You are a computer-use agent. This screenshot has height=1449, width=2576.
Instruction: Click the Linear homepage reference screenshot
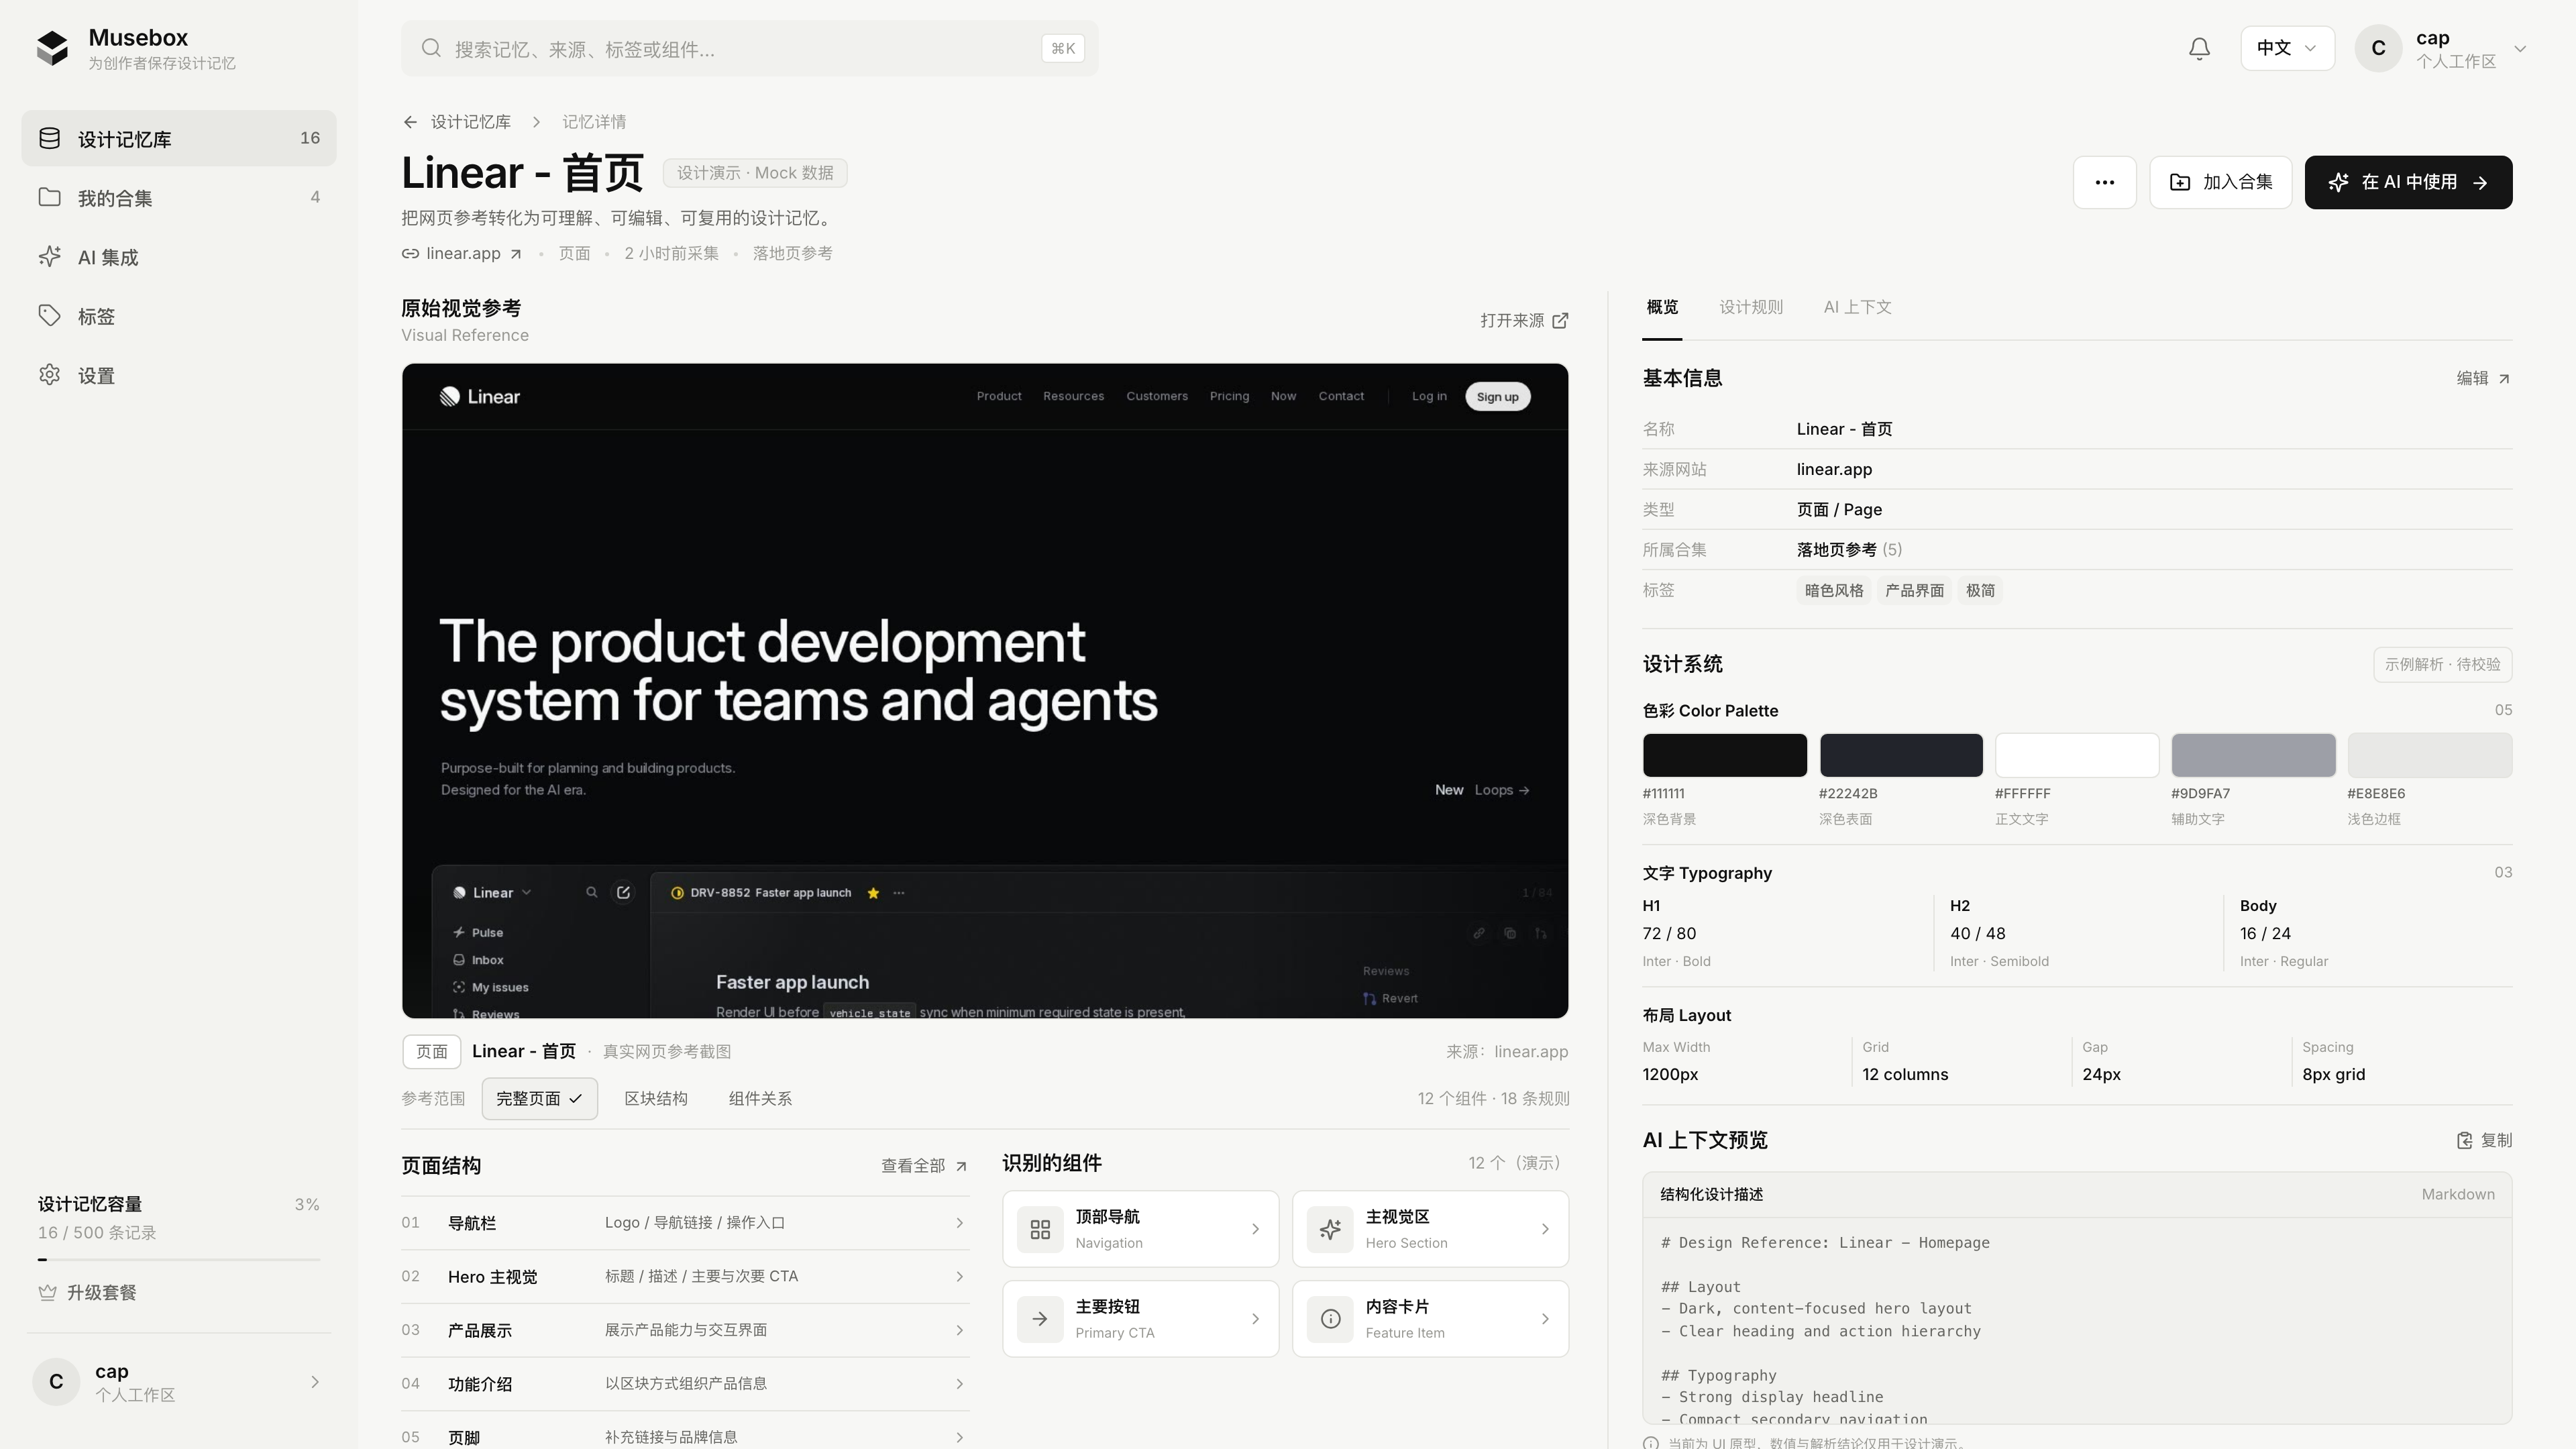[x=985, y=691]
